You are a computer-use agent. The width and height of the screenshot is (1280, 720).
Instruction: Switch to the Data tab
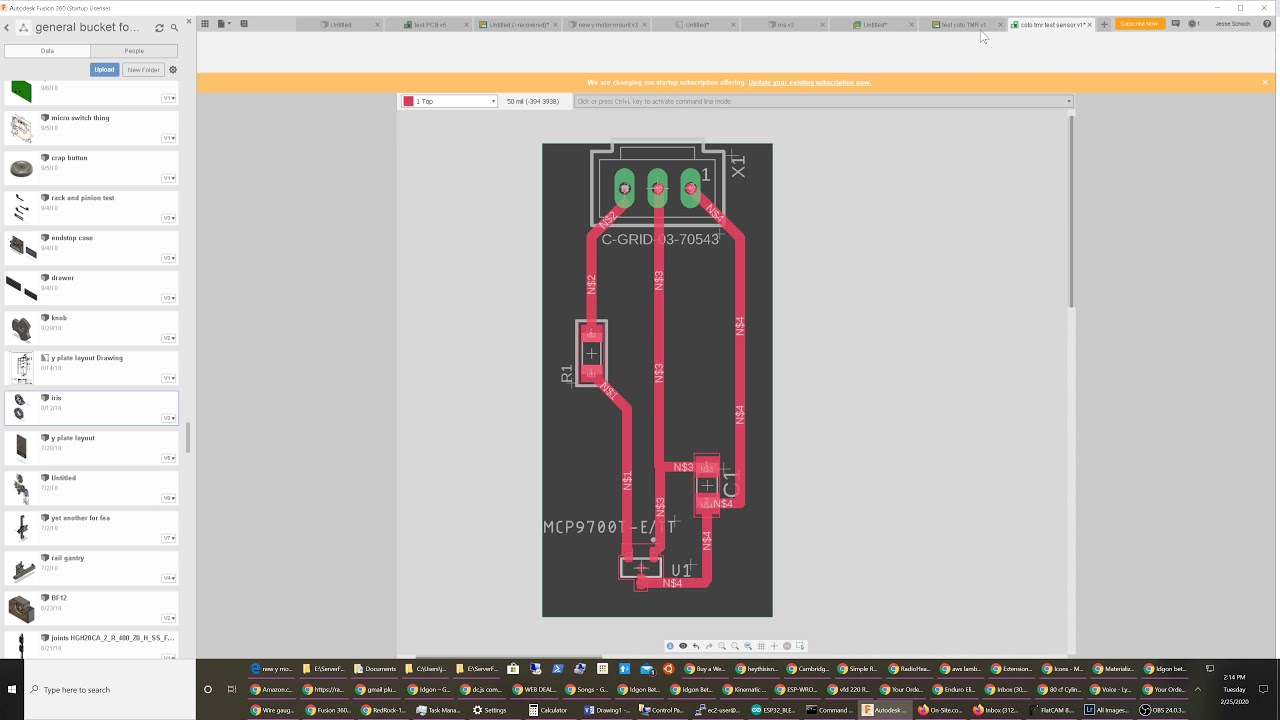(x=47, y=50)
